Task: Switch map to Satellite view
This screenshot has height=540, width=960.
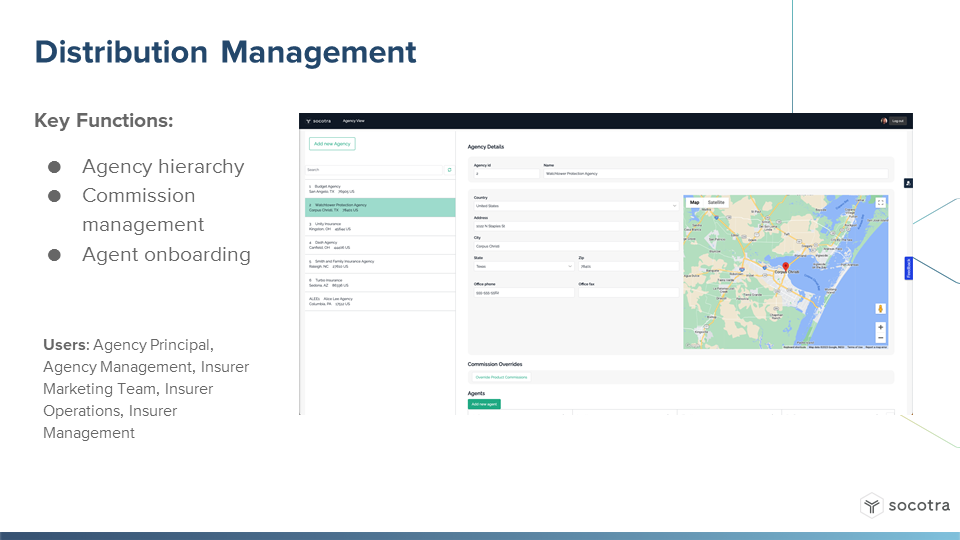Action: 716,202
